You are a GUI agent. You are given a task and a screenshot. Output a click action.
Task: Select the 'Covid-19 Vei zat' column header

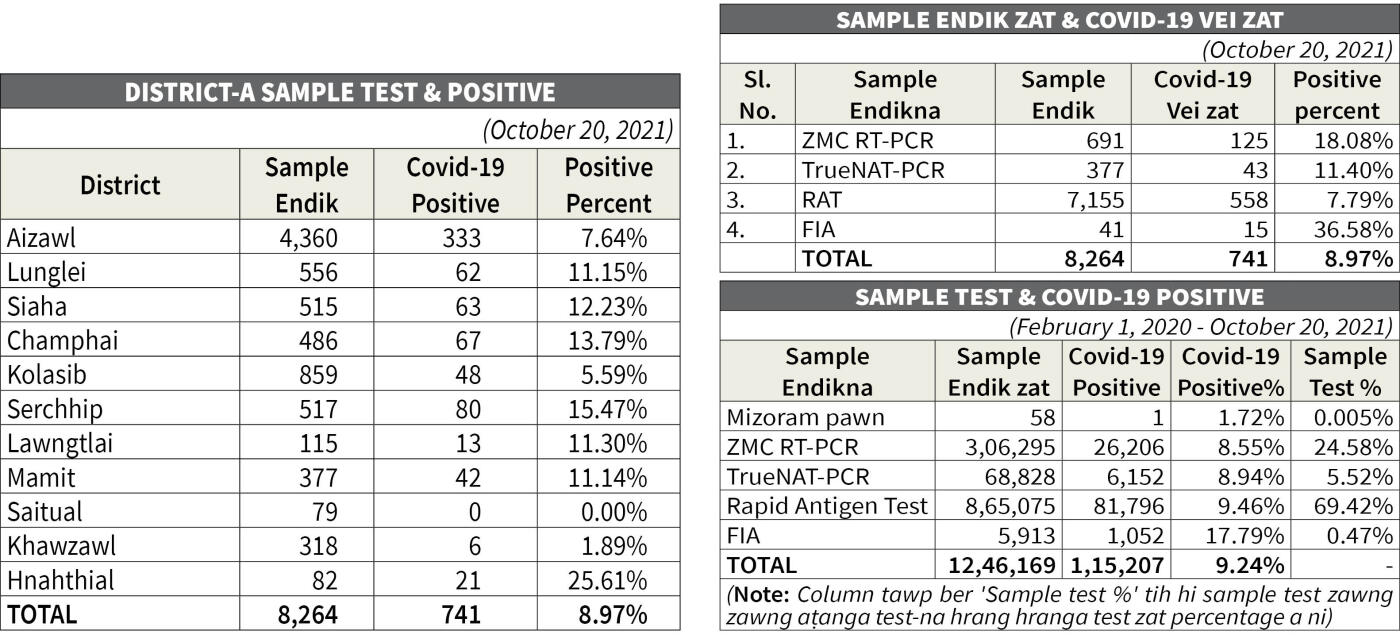[x=1203, y=95]
